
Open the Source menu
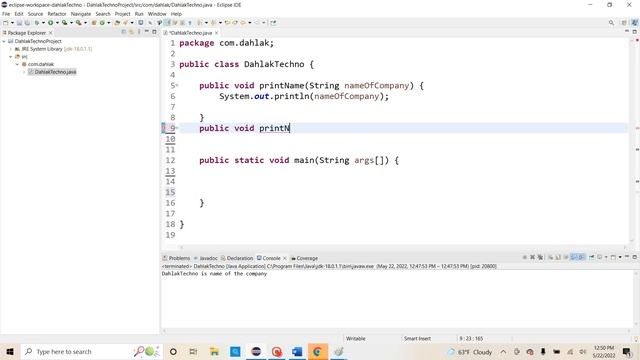click(35, 14)
